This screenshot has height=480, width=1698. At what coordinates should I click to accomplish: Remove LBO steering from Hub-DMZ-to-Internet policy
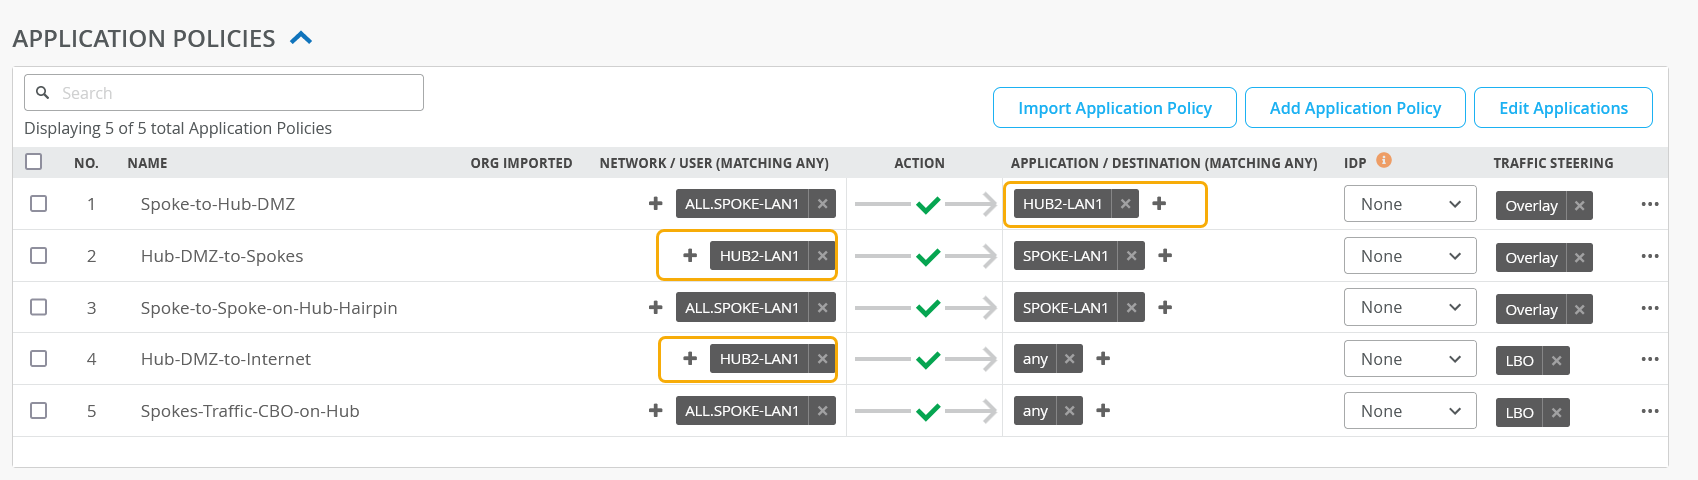pos(1556,361)
